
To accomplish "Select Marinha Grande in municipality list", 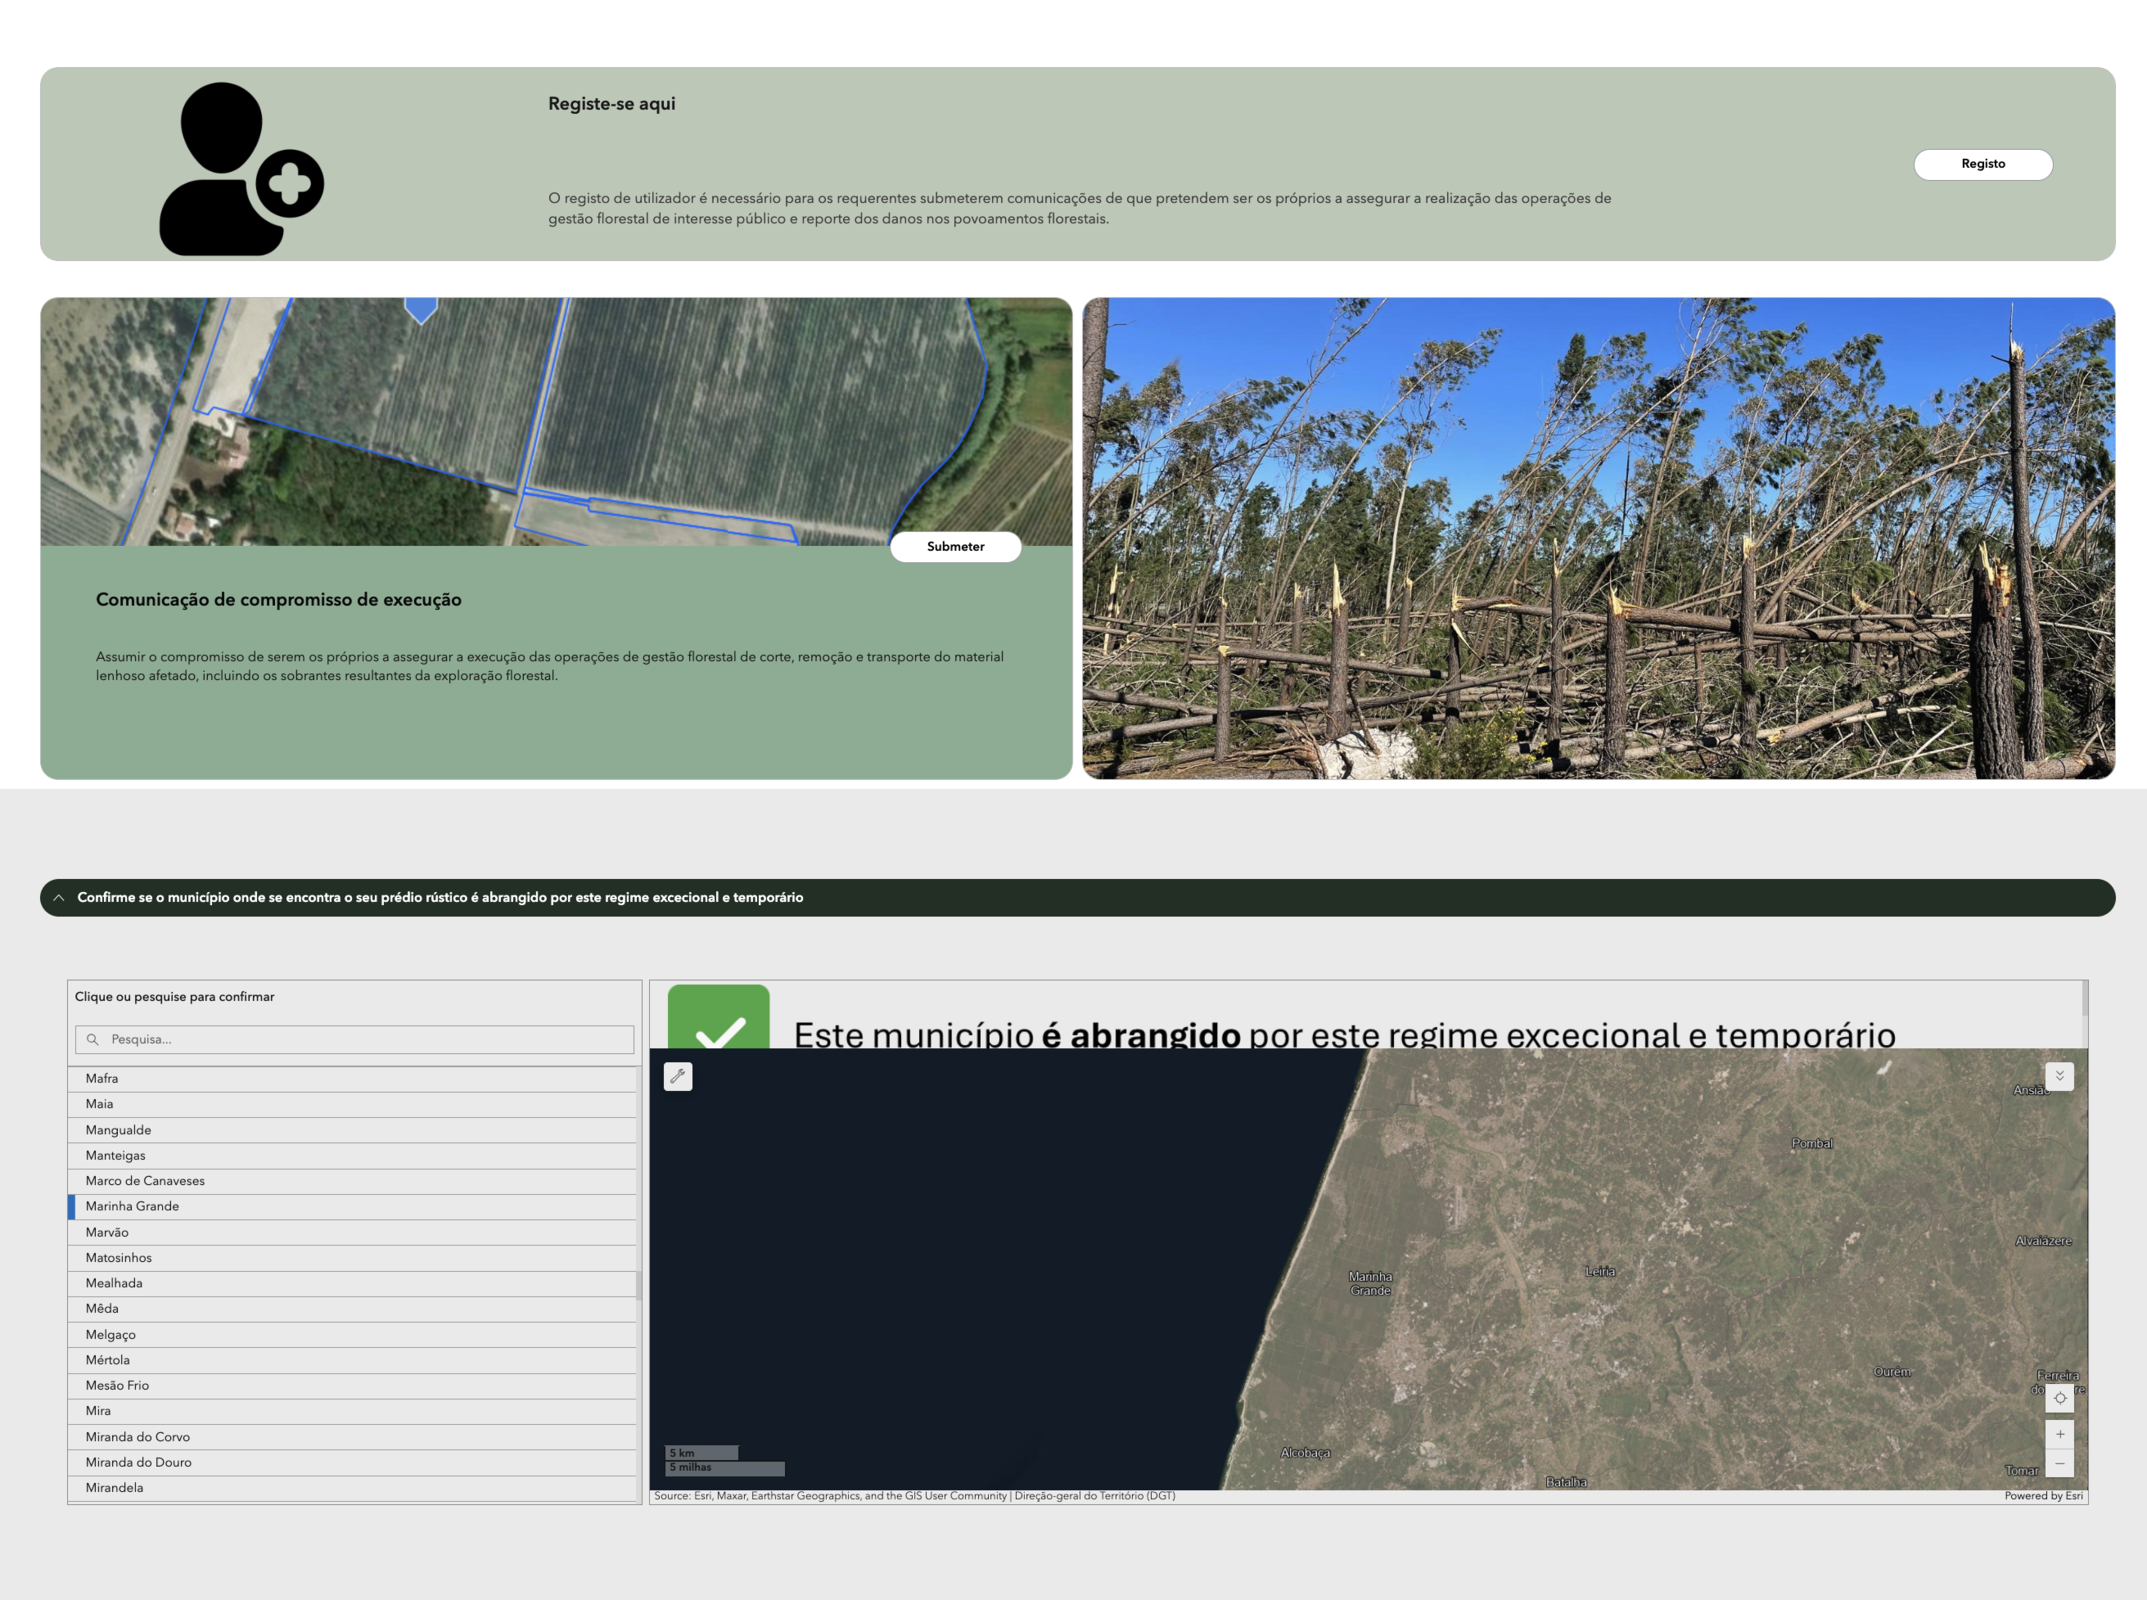I will click(x=132, y=1206).
